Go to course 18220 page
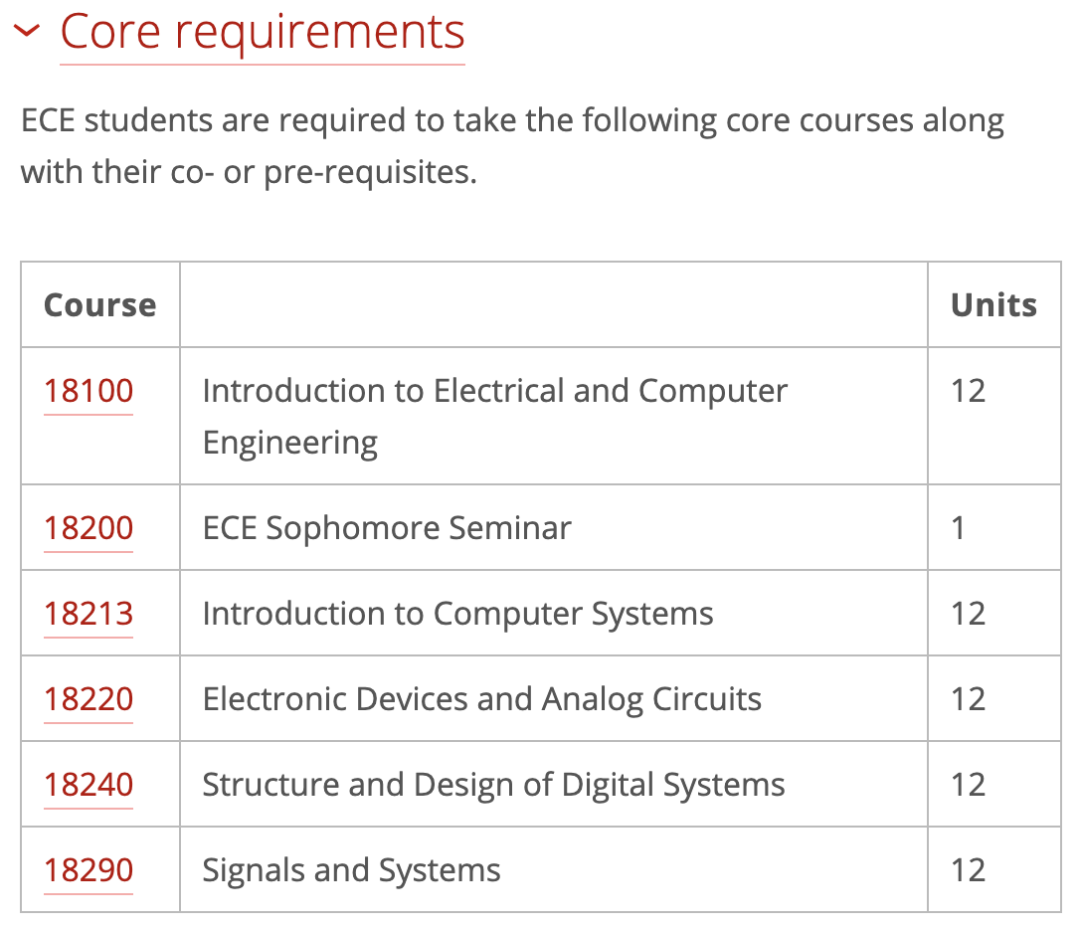Screen dimensions: 1080x929 (88, 699)
